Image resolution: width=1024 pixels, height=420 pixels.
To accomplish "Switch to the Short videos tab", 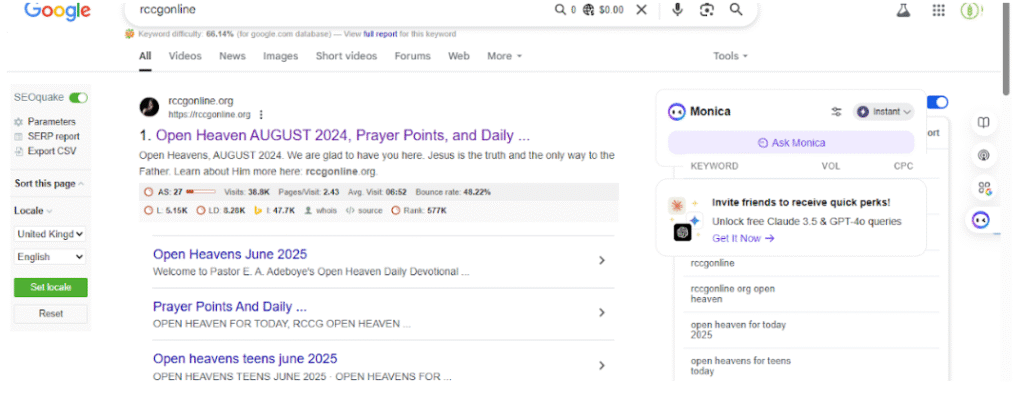I will click(346, 56).
